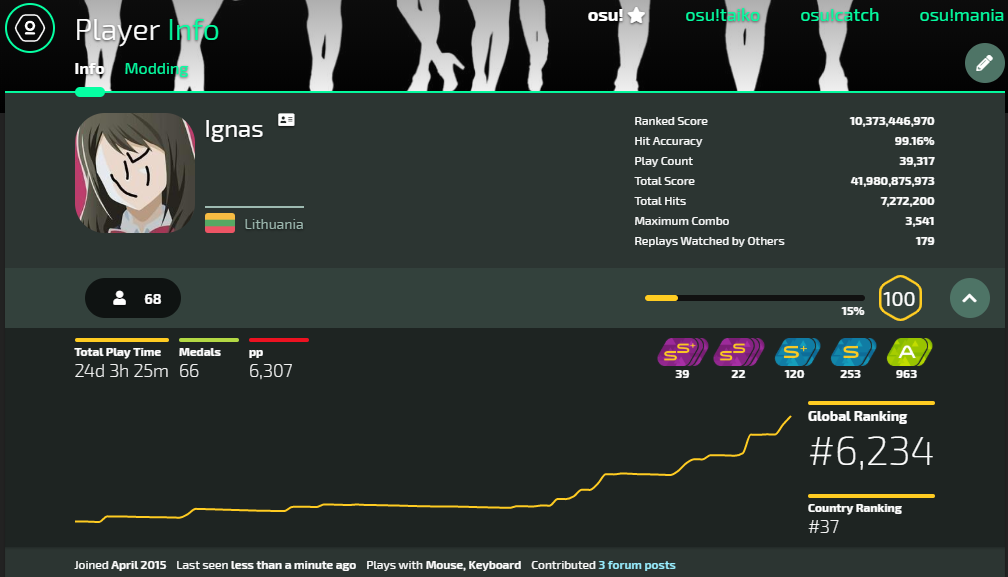Click the osu! circular logo icon

(29, 29)
